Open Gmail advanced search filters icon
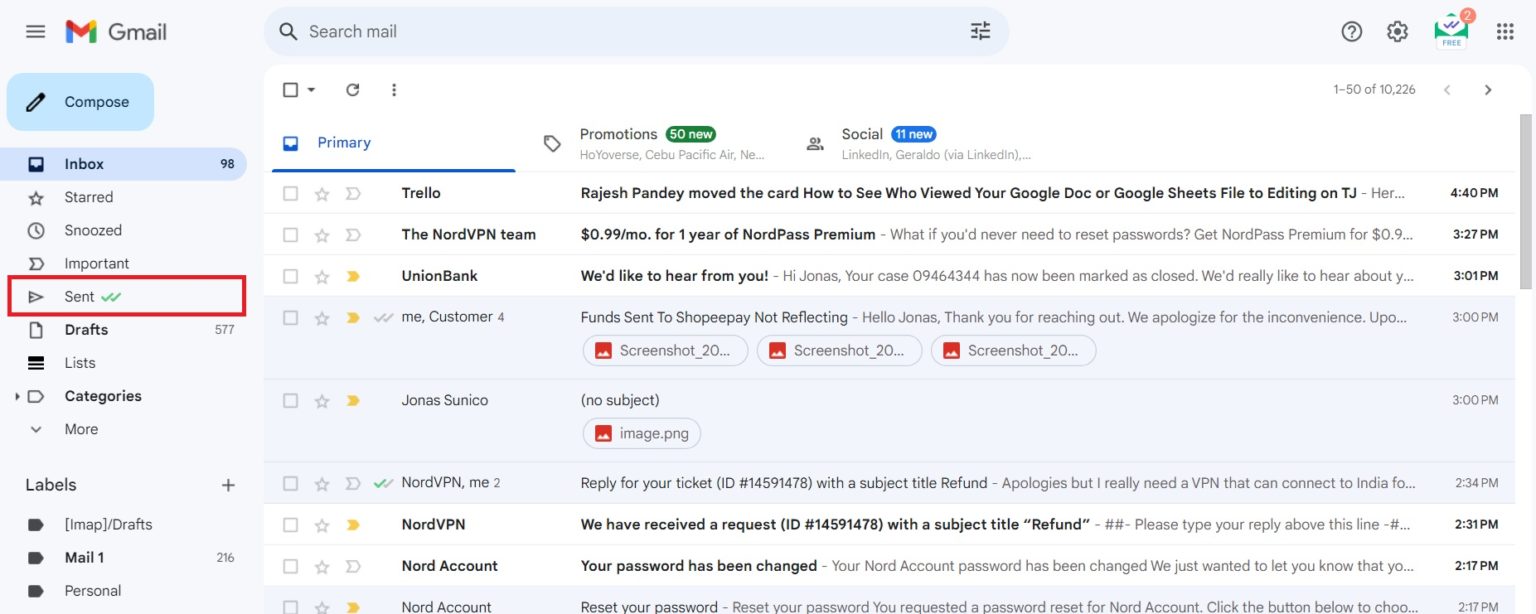Viewport: 1536px width, 614px height. point(980,31)
